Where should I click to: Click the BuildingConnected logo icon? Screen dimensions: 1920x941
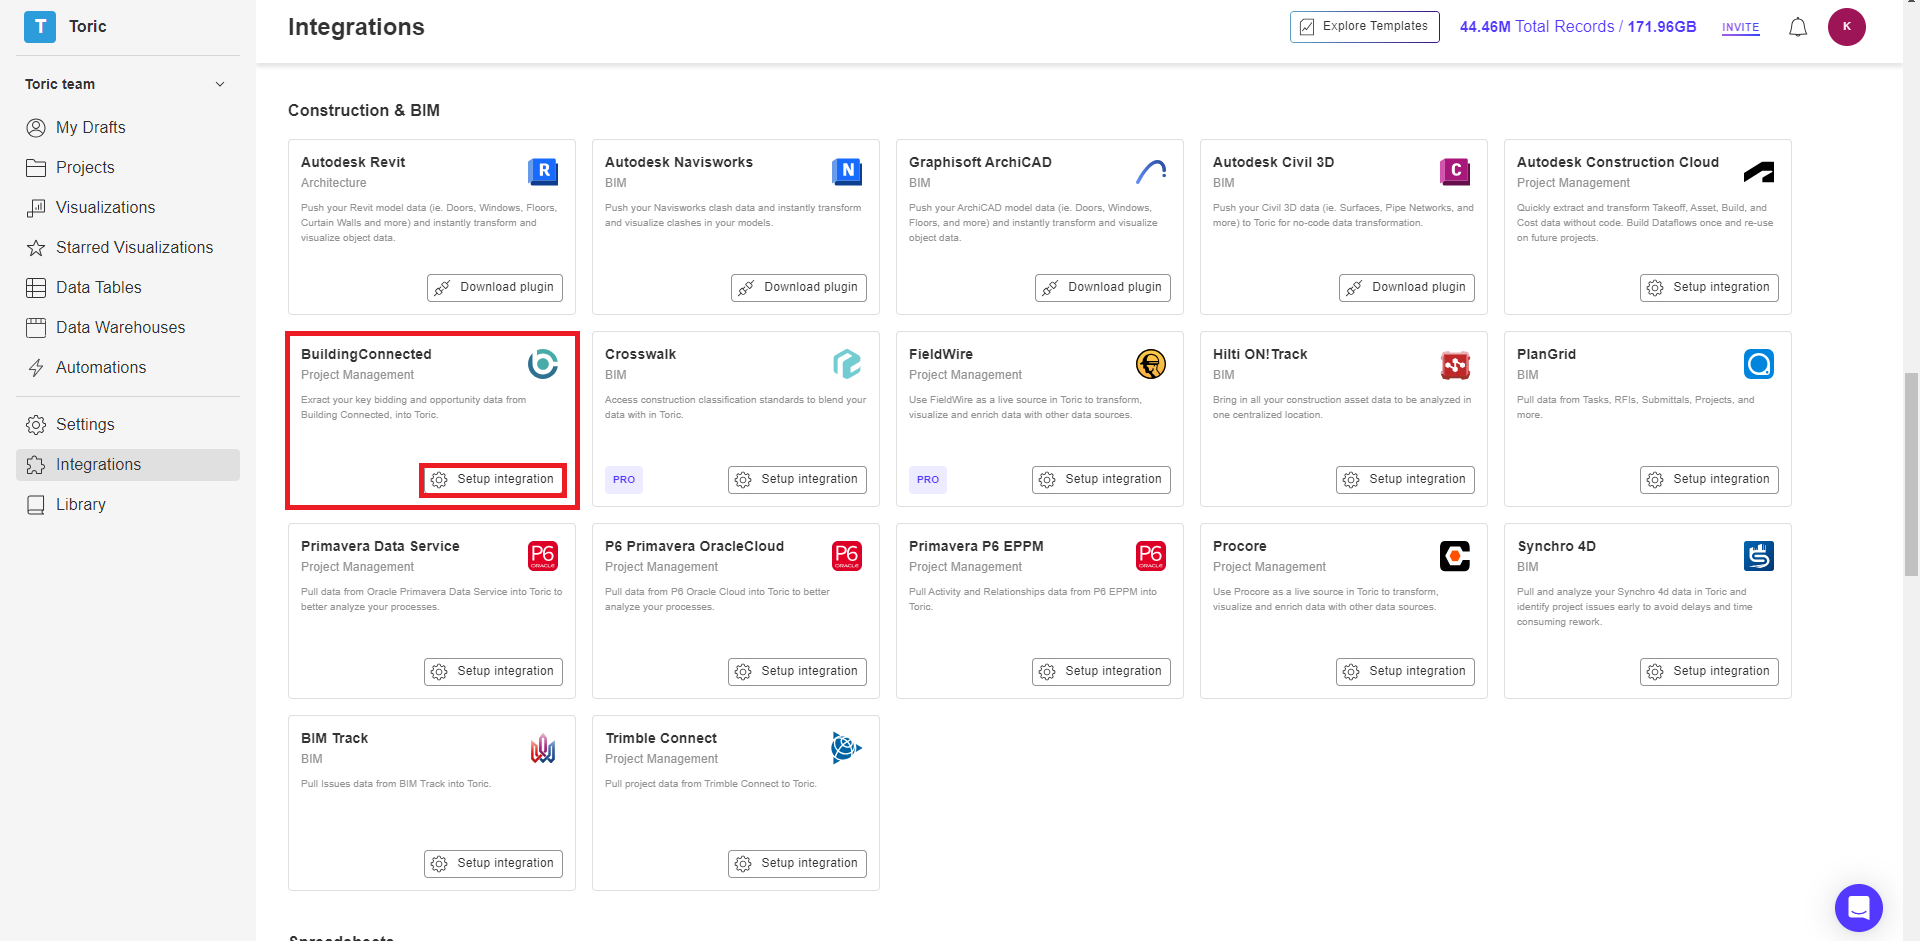tap(543, 364)
